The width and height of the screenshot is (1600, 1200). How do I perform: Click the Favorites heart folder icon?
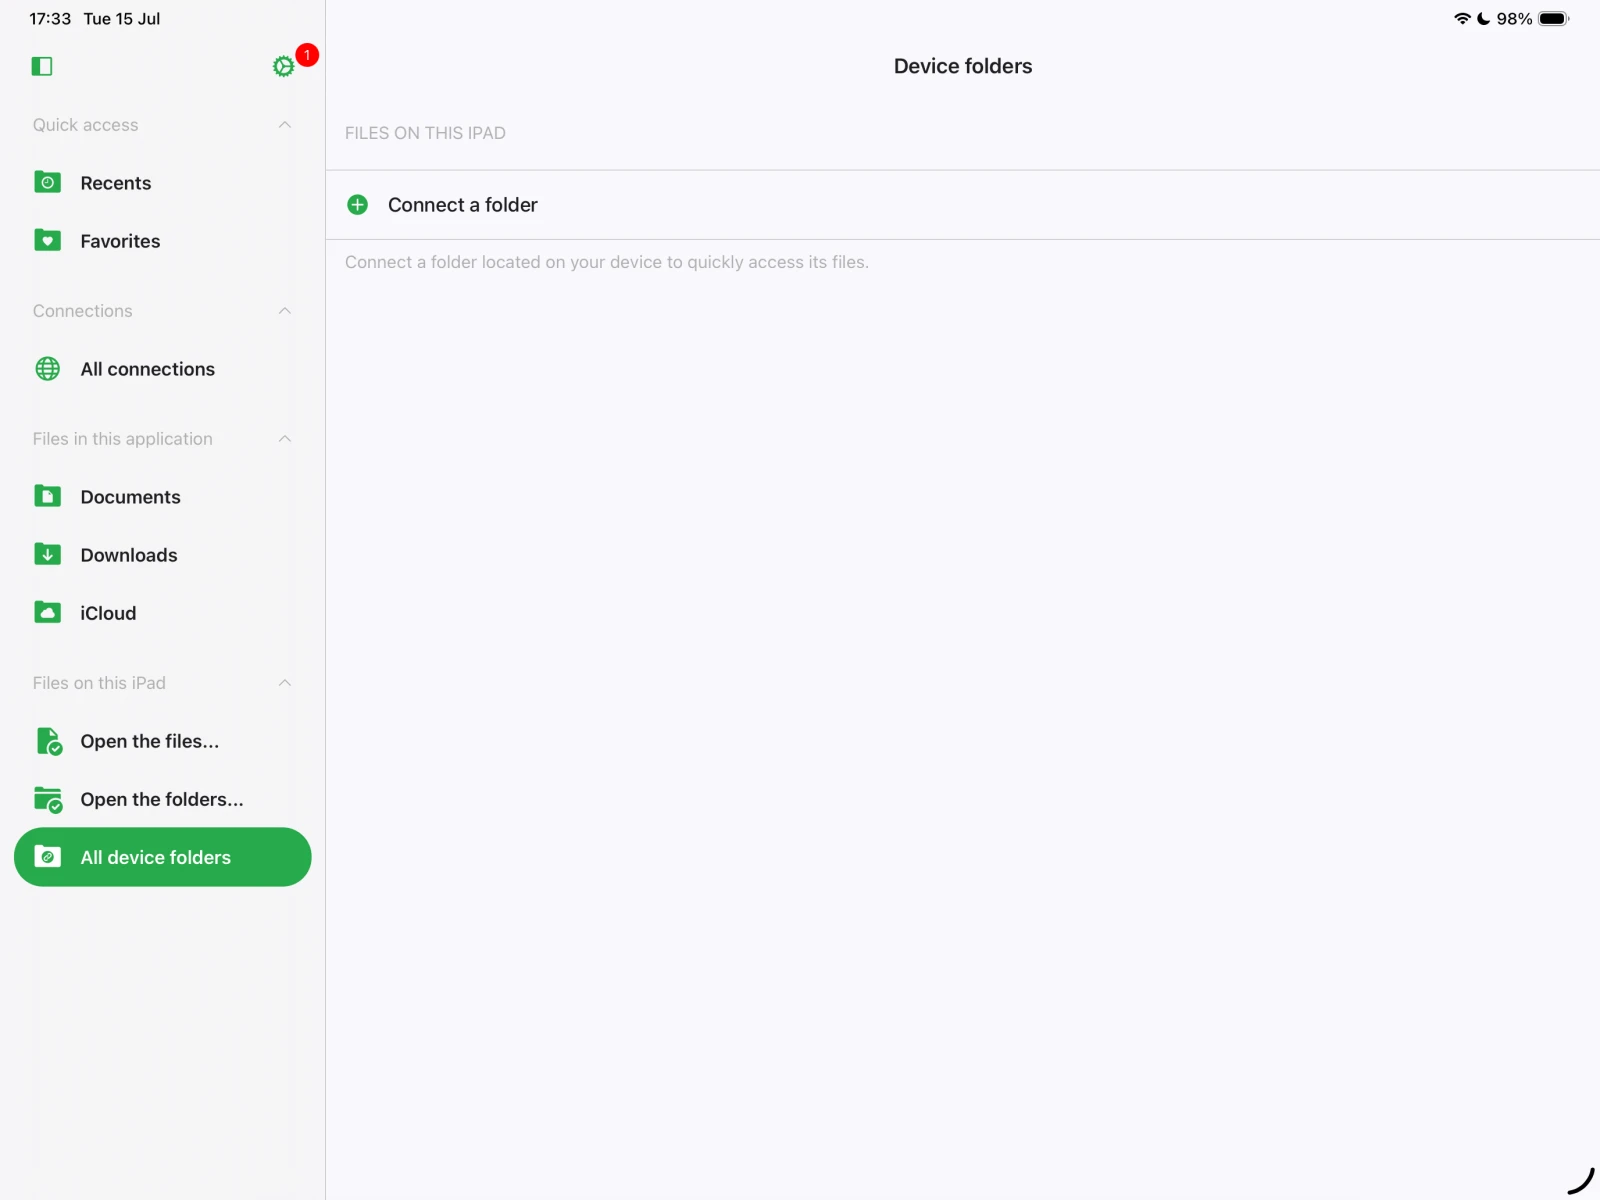pos(47,241)
